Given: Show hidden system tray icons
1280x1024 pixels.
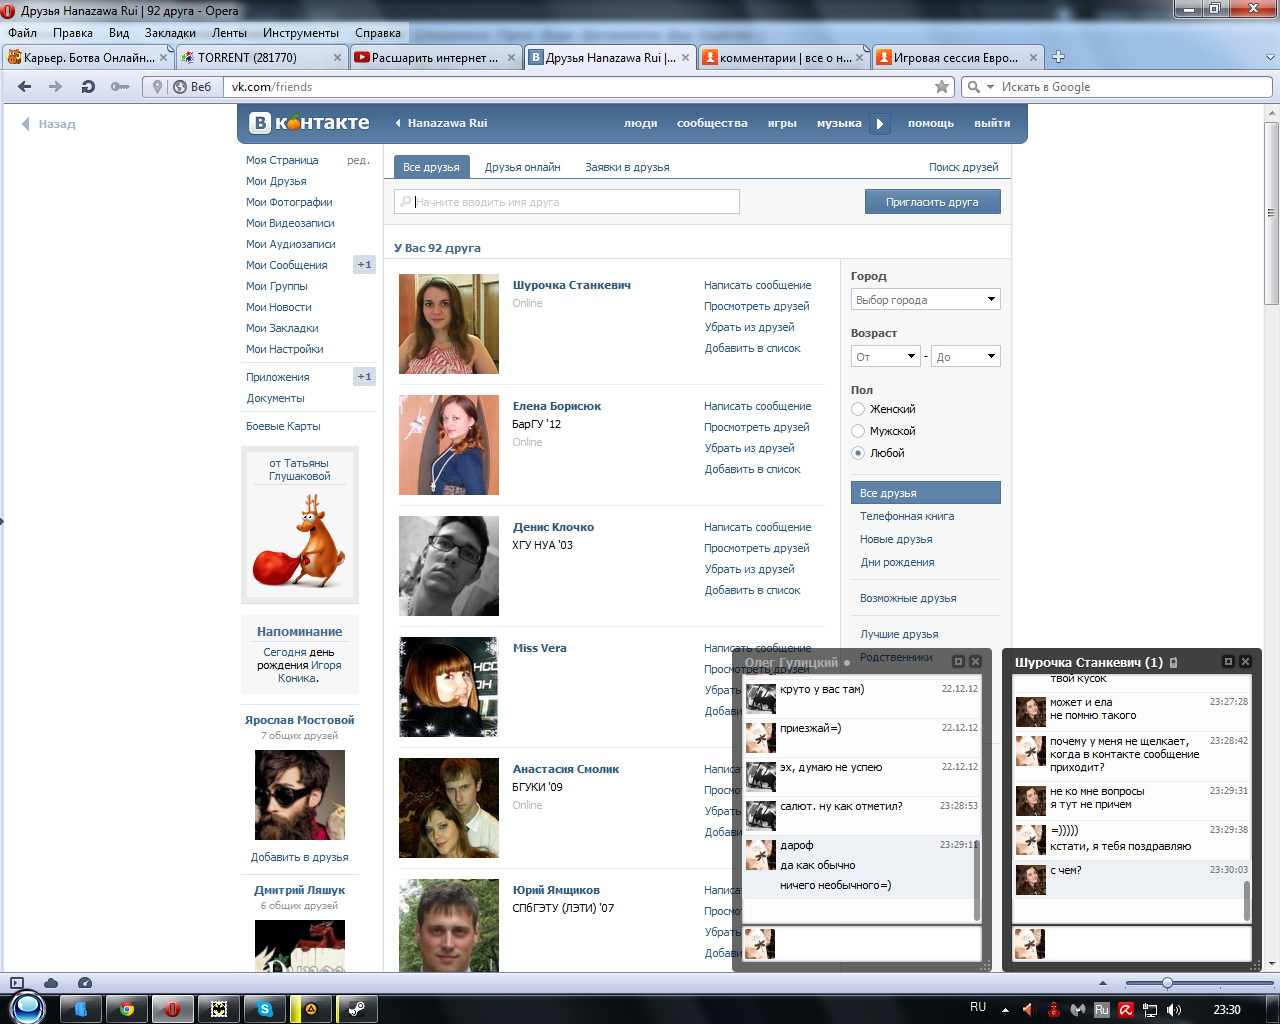Looking at the screenshot, I should pyautogui.click(x=1005, y=1010).
